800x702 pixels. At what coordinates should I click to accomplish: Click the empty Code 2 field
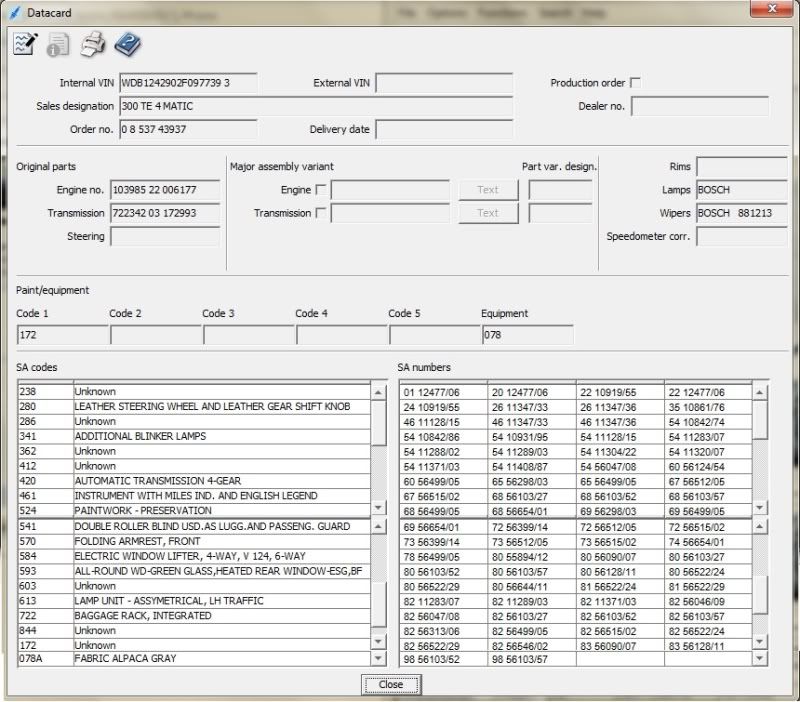click(156, 335)
